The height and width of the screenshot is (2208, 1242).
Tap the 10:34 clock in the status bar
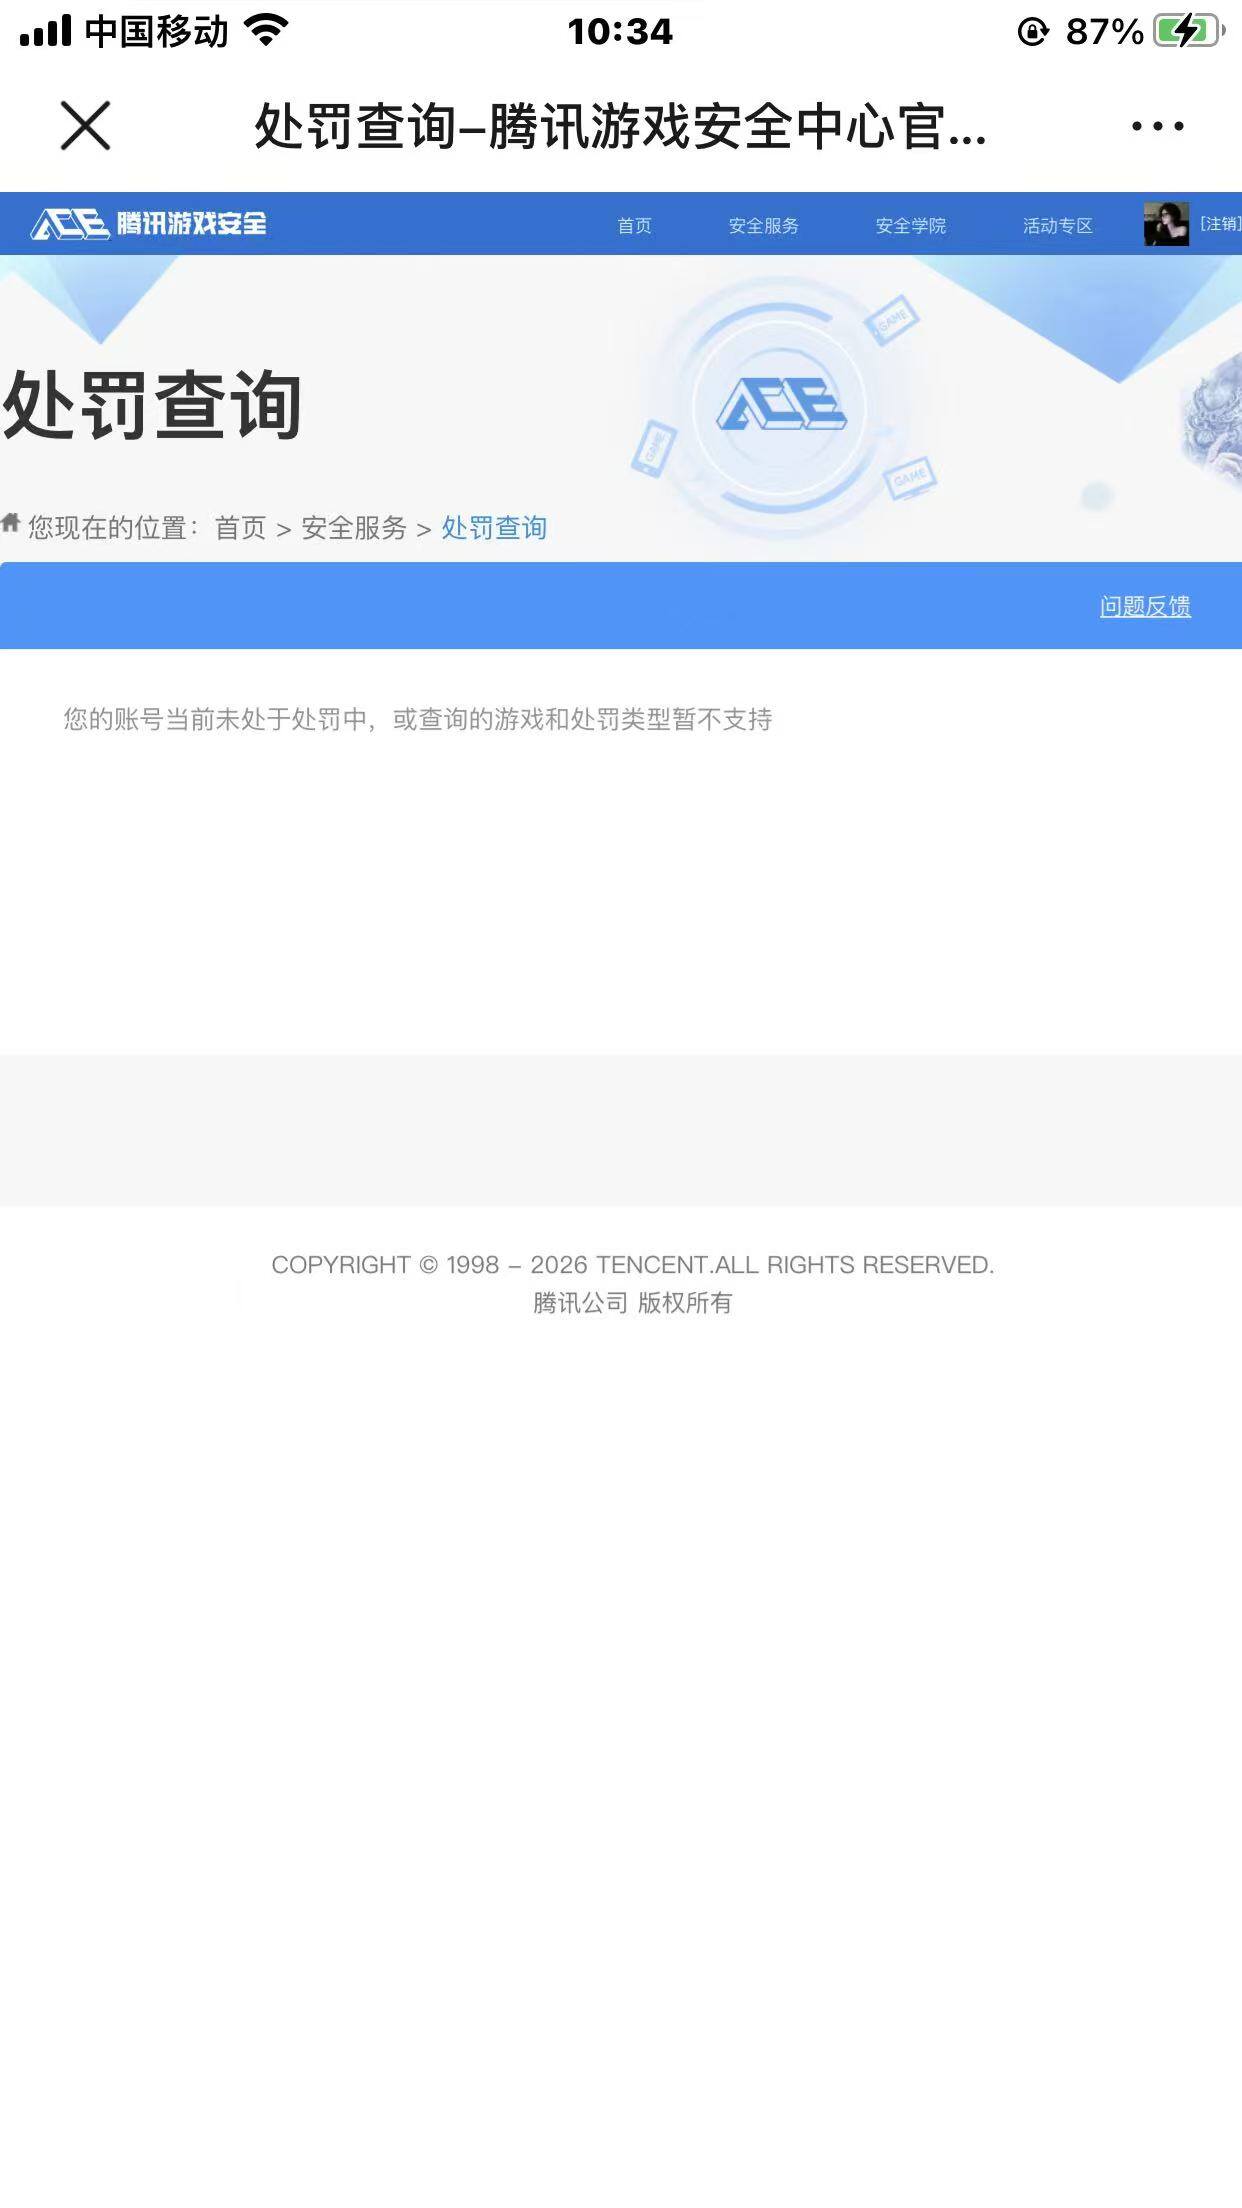(620, 32)
